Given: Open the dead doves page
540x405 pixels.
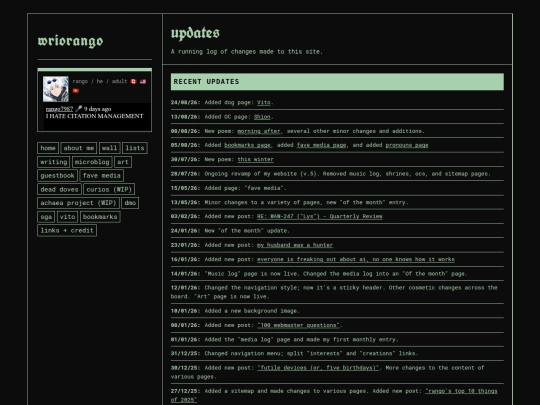Looking at the screenshot, I should (x=59, y=189).
